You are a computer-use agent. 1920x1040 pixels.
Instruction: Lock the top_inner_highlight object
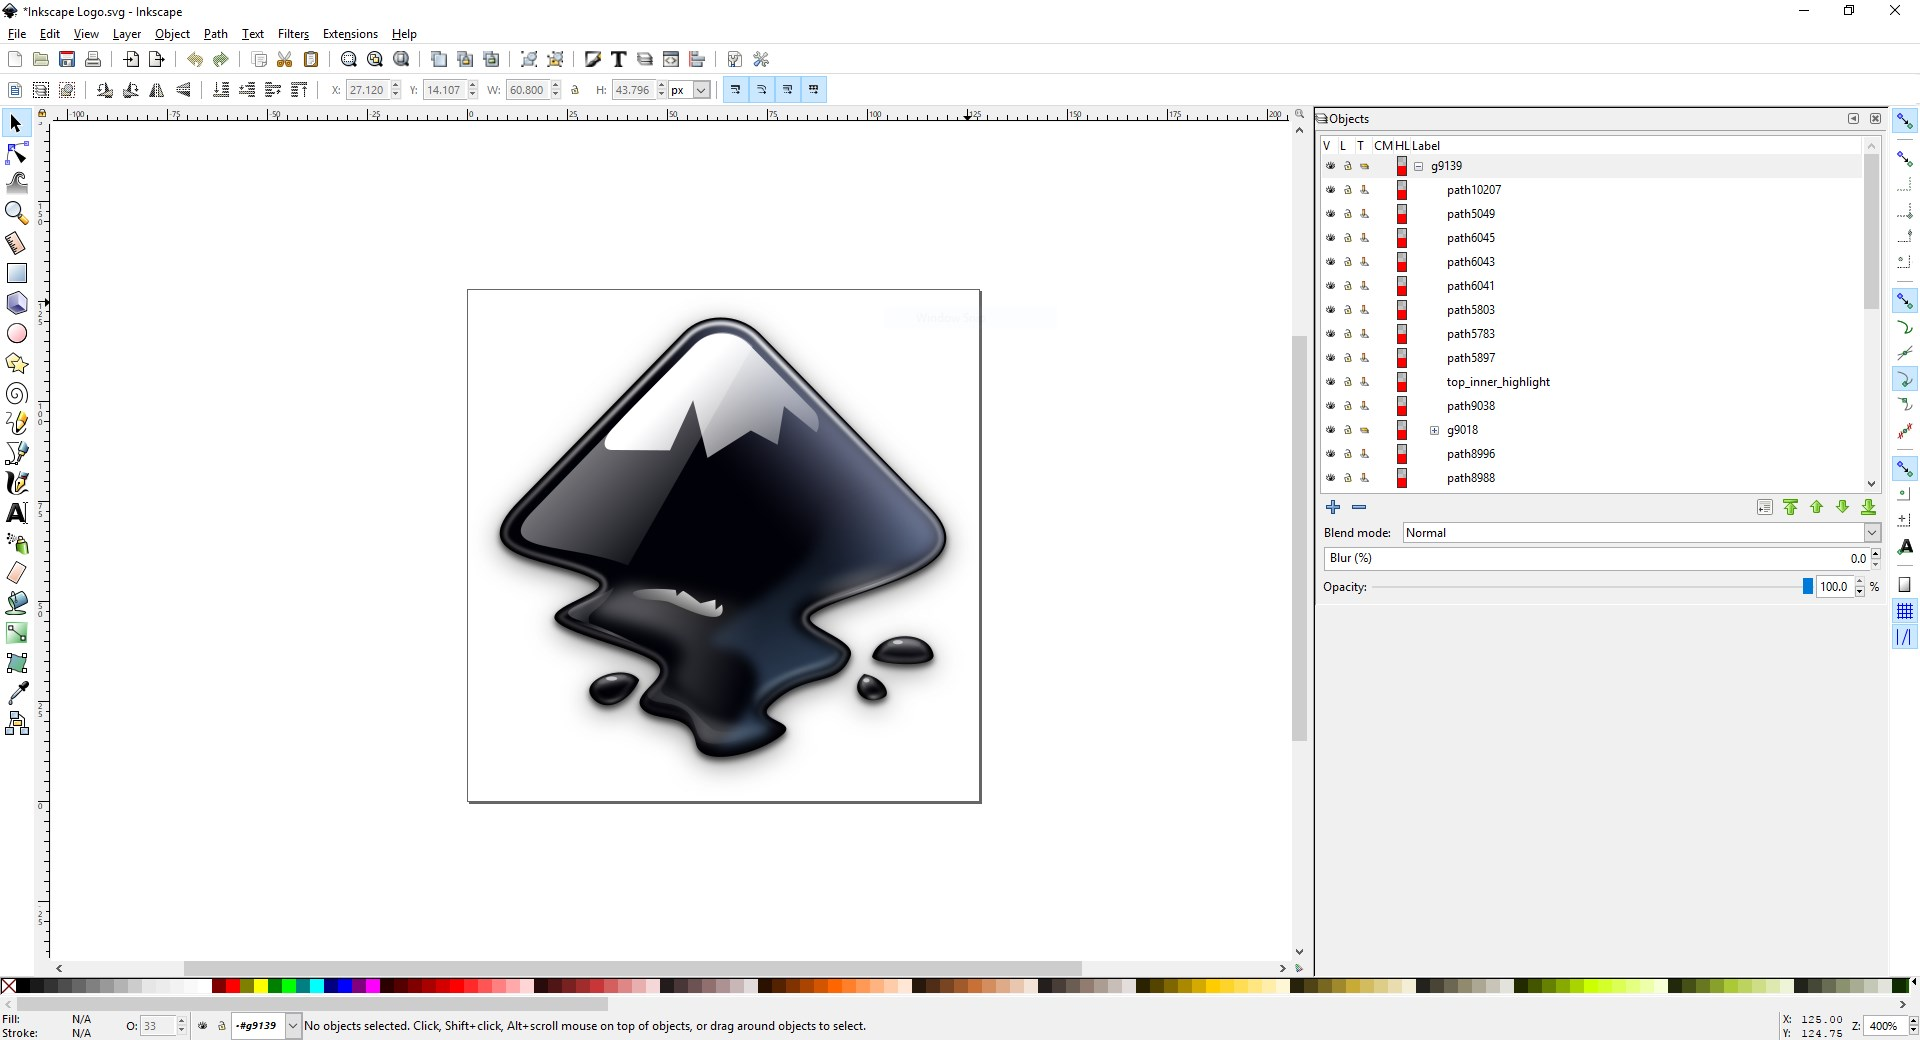(x=1347, y=382)
